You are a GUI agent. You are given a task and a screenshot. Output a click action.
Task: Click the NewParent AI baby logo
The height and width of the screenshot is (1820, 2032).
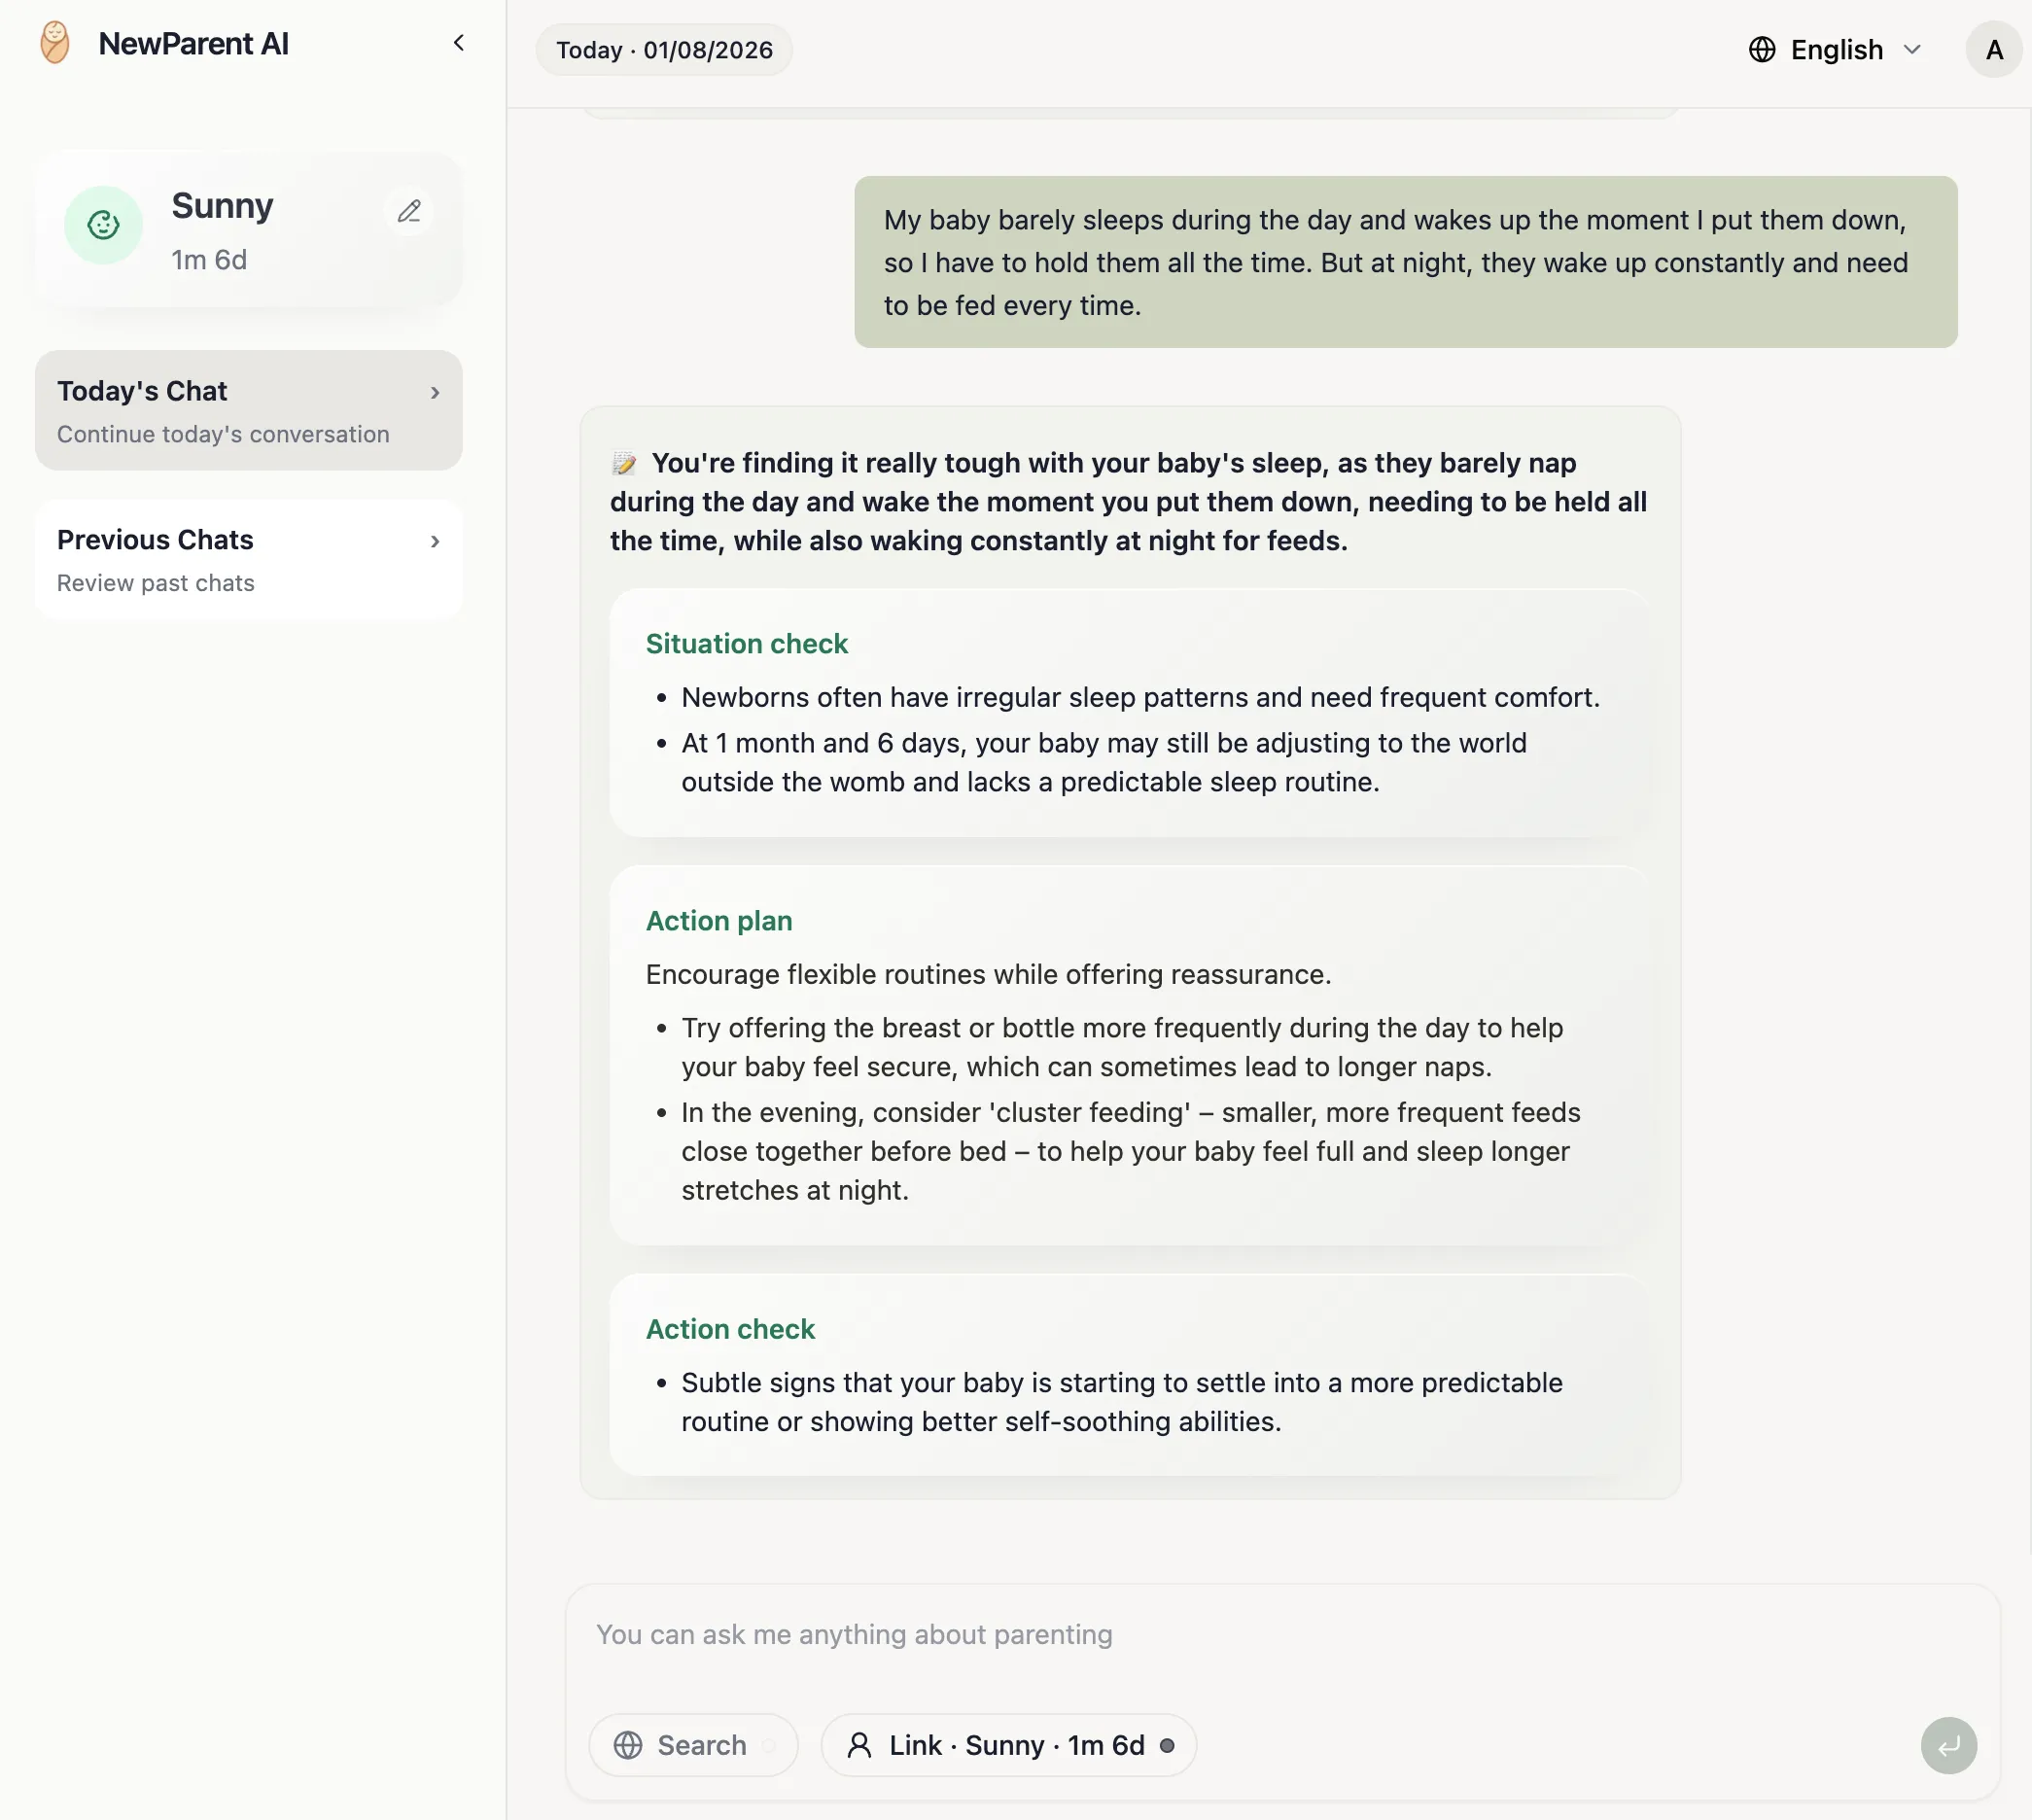[55, 43]
